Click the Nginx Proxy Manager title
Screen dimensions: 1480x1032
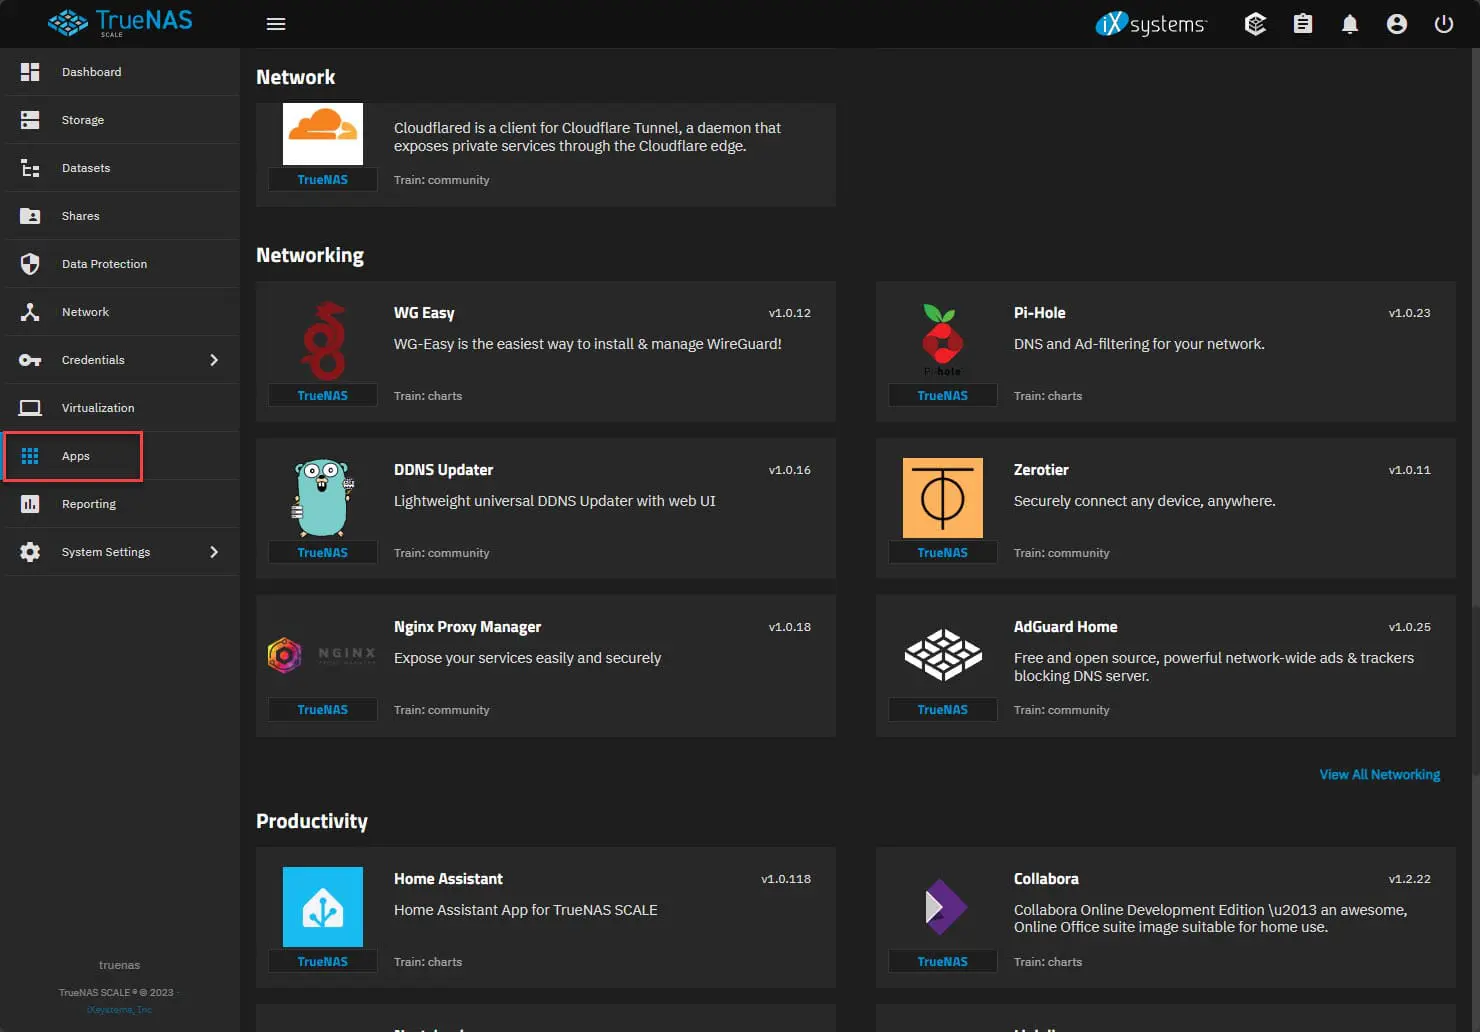point(467,627)
